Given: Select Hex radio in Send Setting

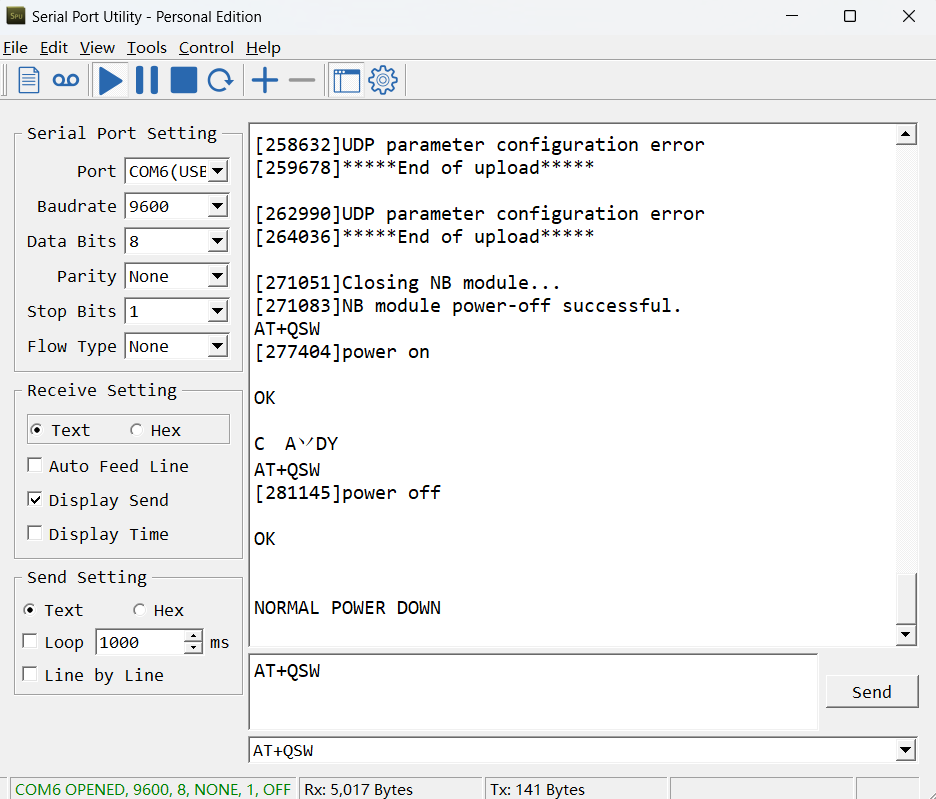Looking at the screenshot, I should click(139, 610).
